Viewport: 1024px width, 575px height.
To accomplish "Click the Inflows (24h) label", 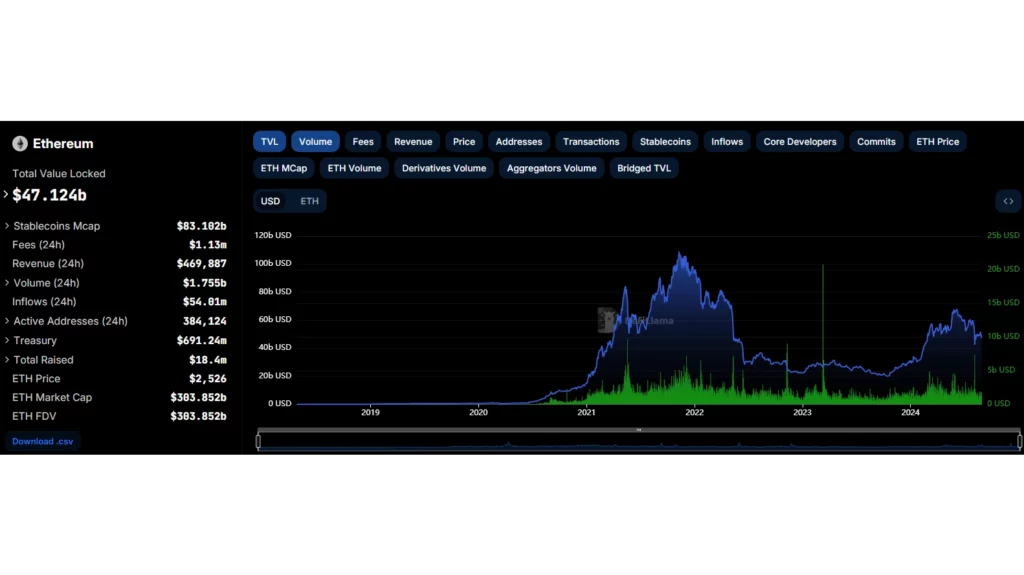I will 44,302.
